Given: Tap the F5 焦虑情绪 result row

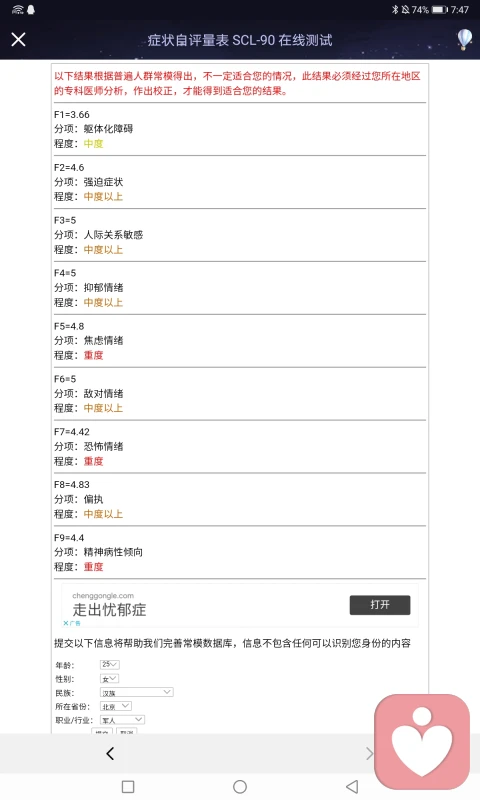Looking at the screenshot, I should [240, 341].
